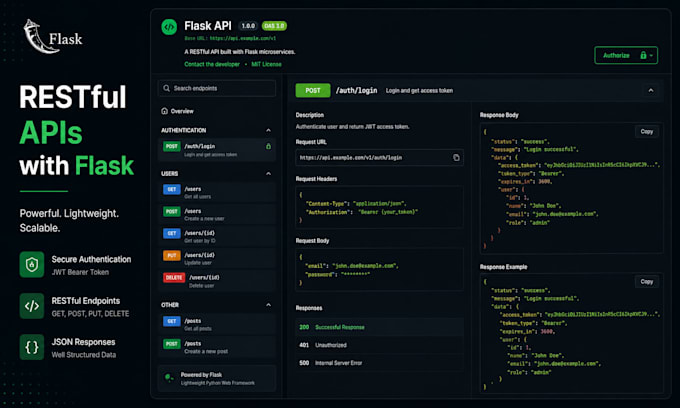Click the Overview home icon
The width and height of the screenshot is (680, 408).
tap(164, 111)
